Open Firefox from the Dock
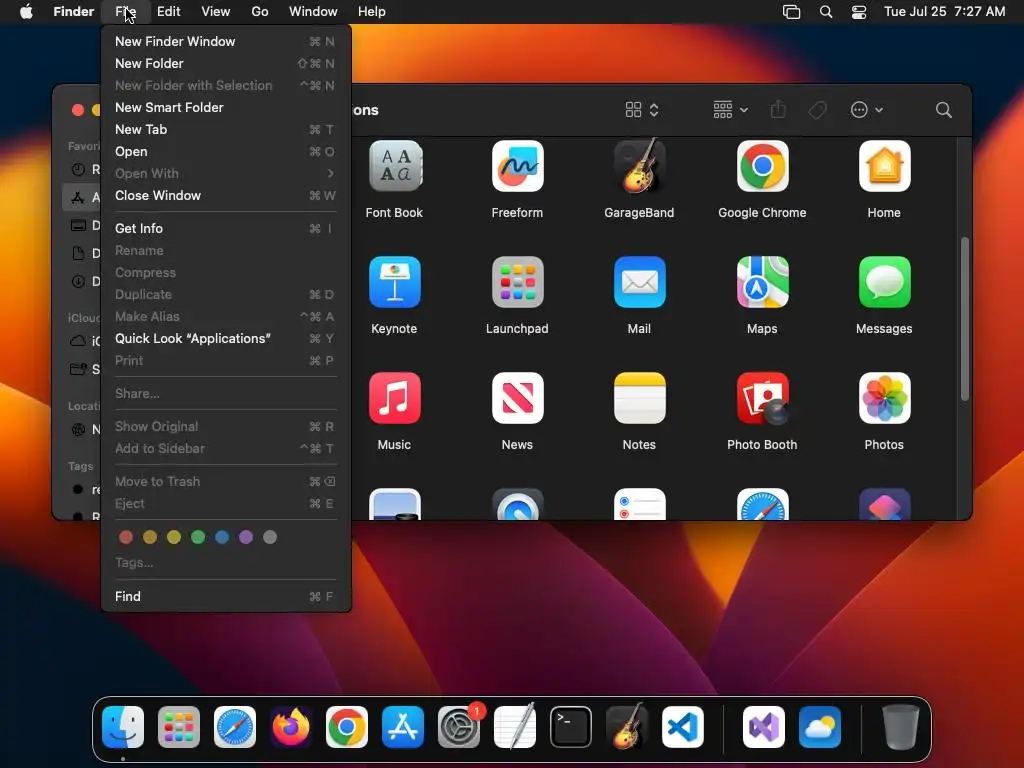Viewport: 1024px width, 768px height. pos(291,727)
